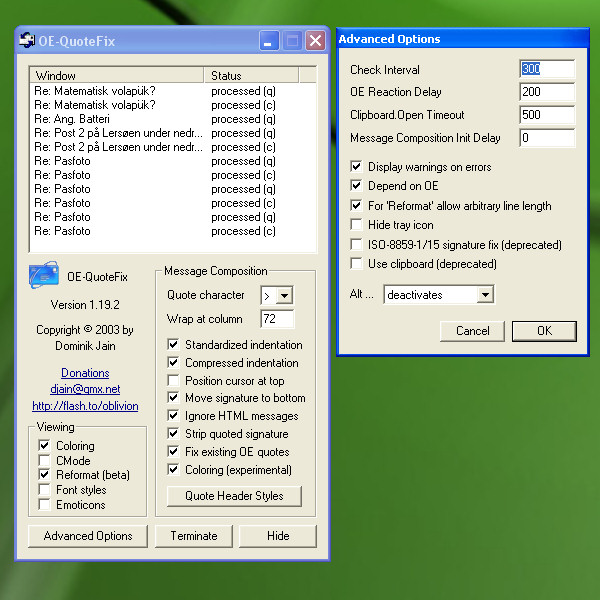The image size is (600, 600).
Task: Select 'Re: Matematisk volapük?' processed (c) row
Action: pos(173,105)
